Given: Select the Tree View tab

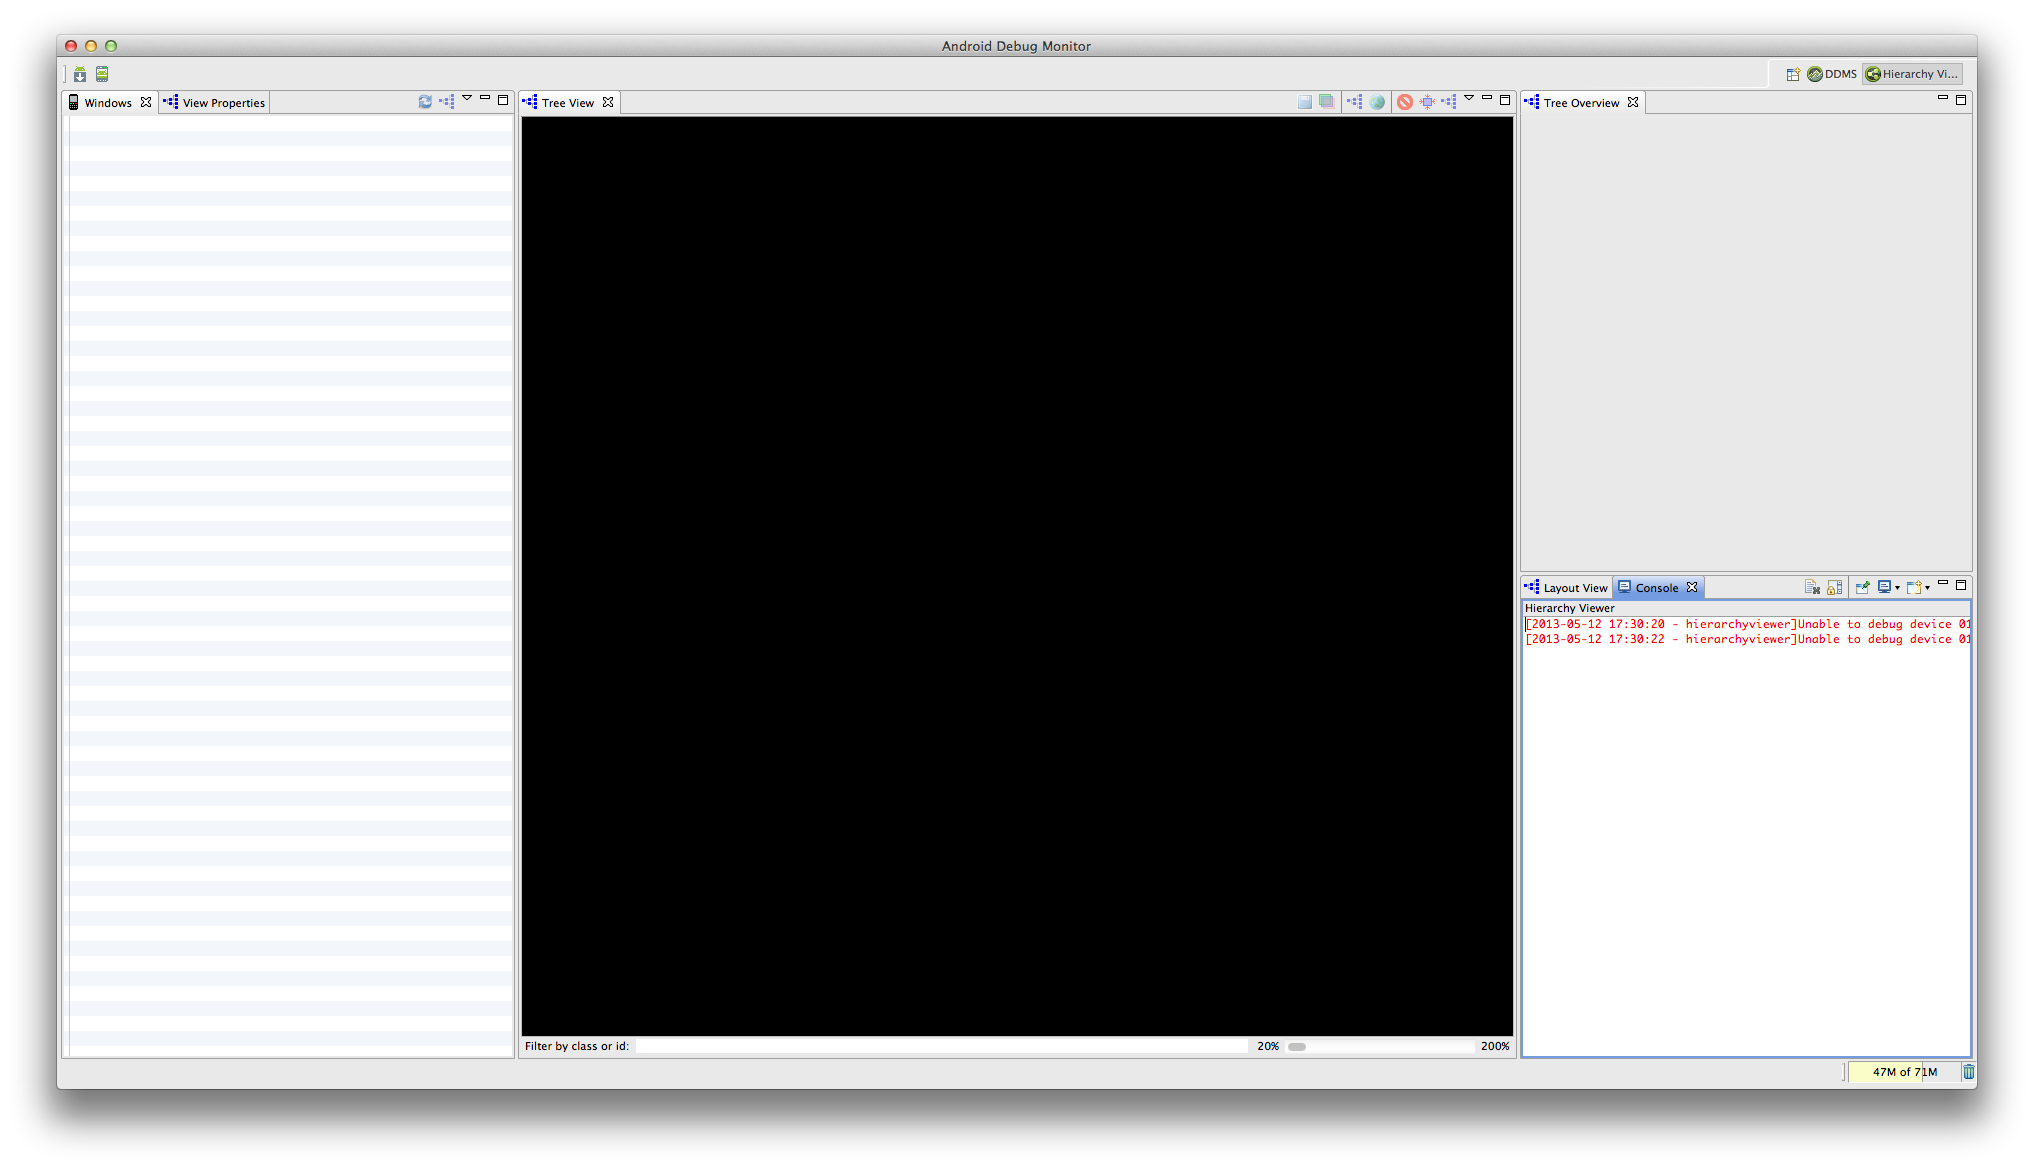Looking at the screenshot, I should tap(568, 103).
